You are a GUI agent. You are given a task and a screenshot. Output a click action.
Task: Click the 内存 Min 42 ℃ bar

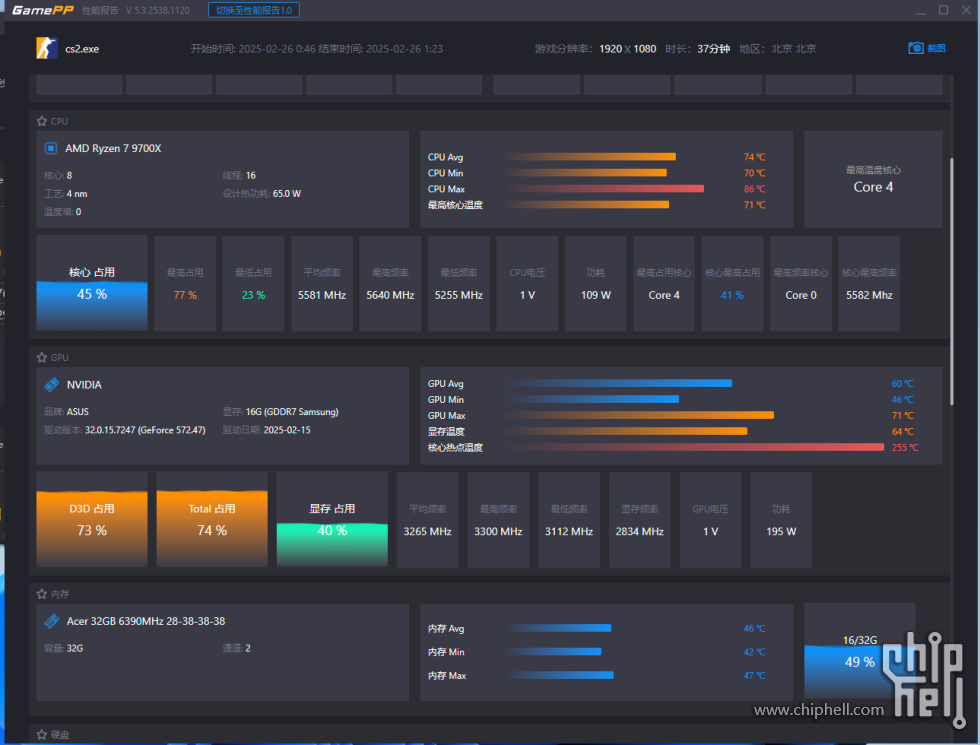coord(554,651)
